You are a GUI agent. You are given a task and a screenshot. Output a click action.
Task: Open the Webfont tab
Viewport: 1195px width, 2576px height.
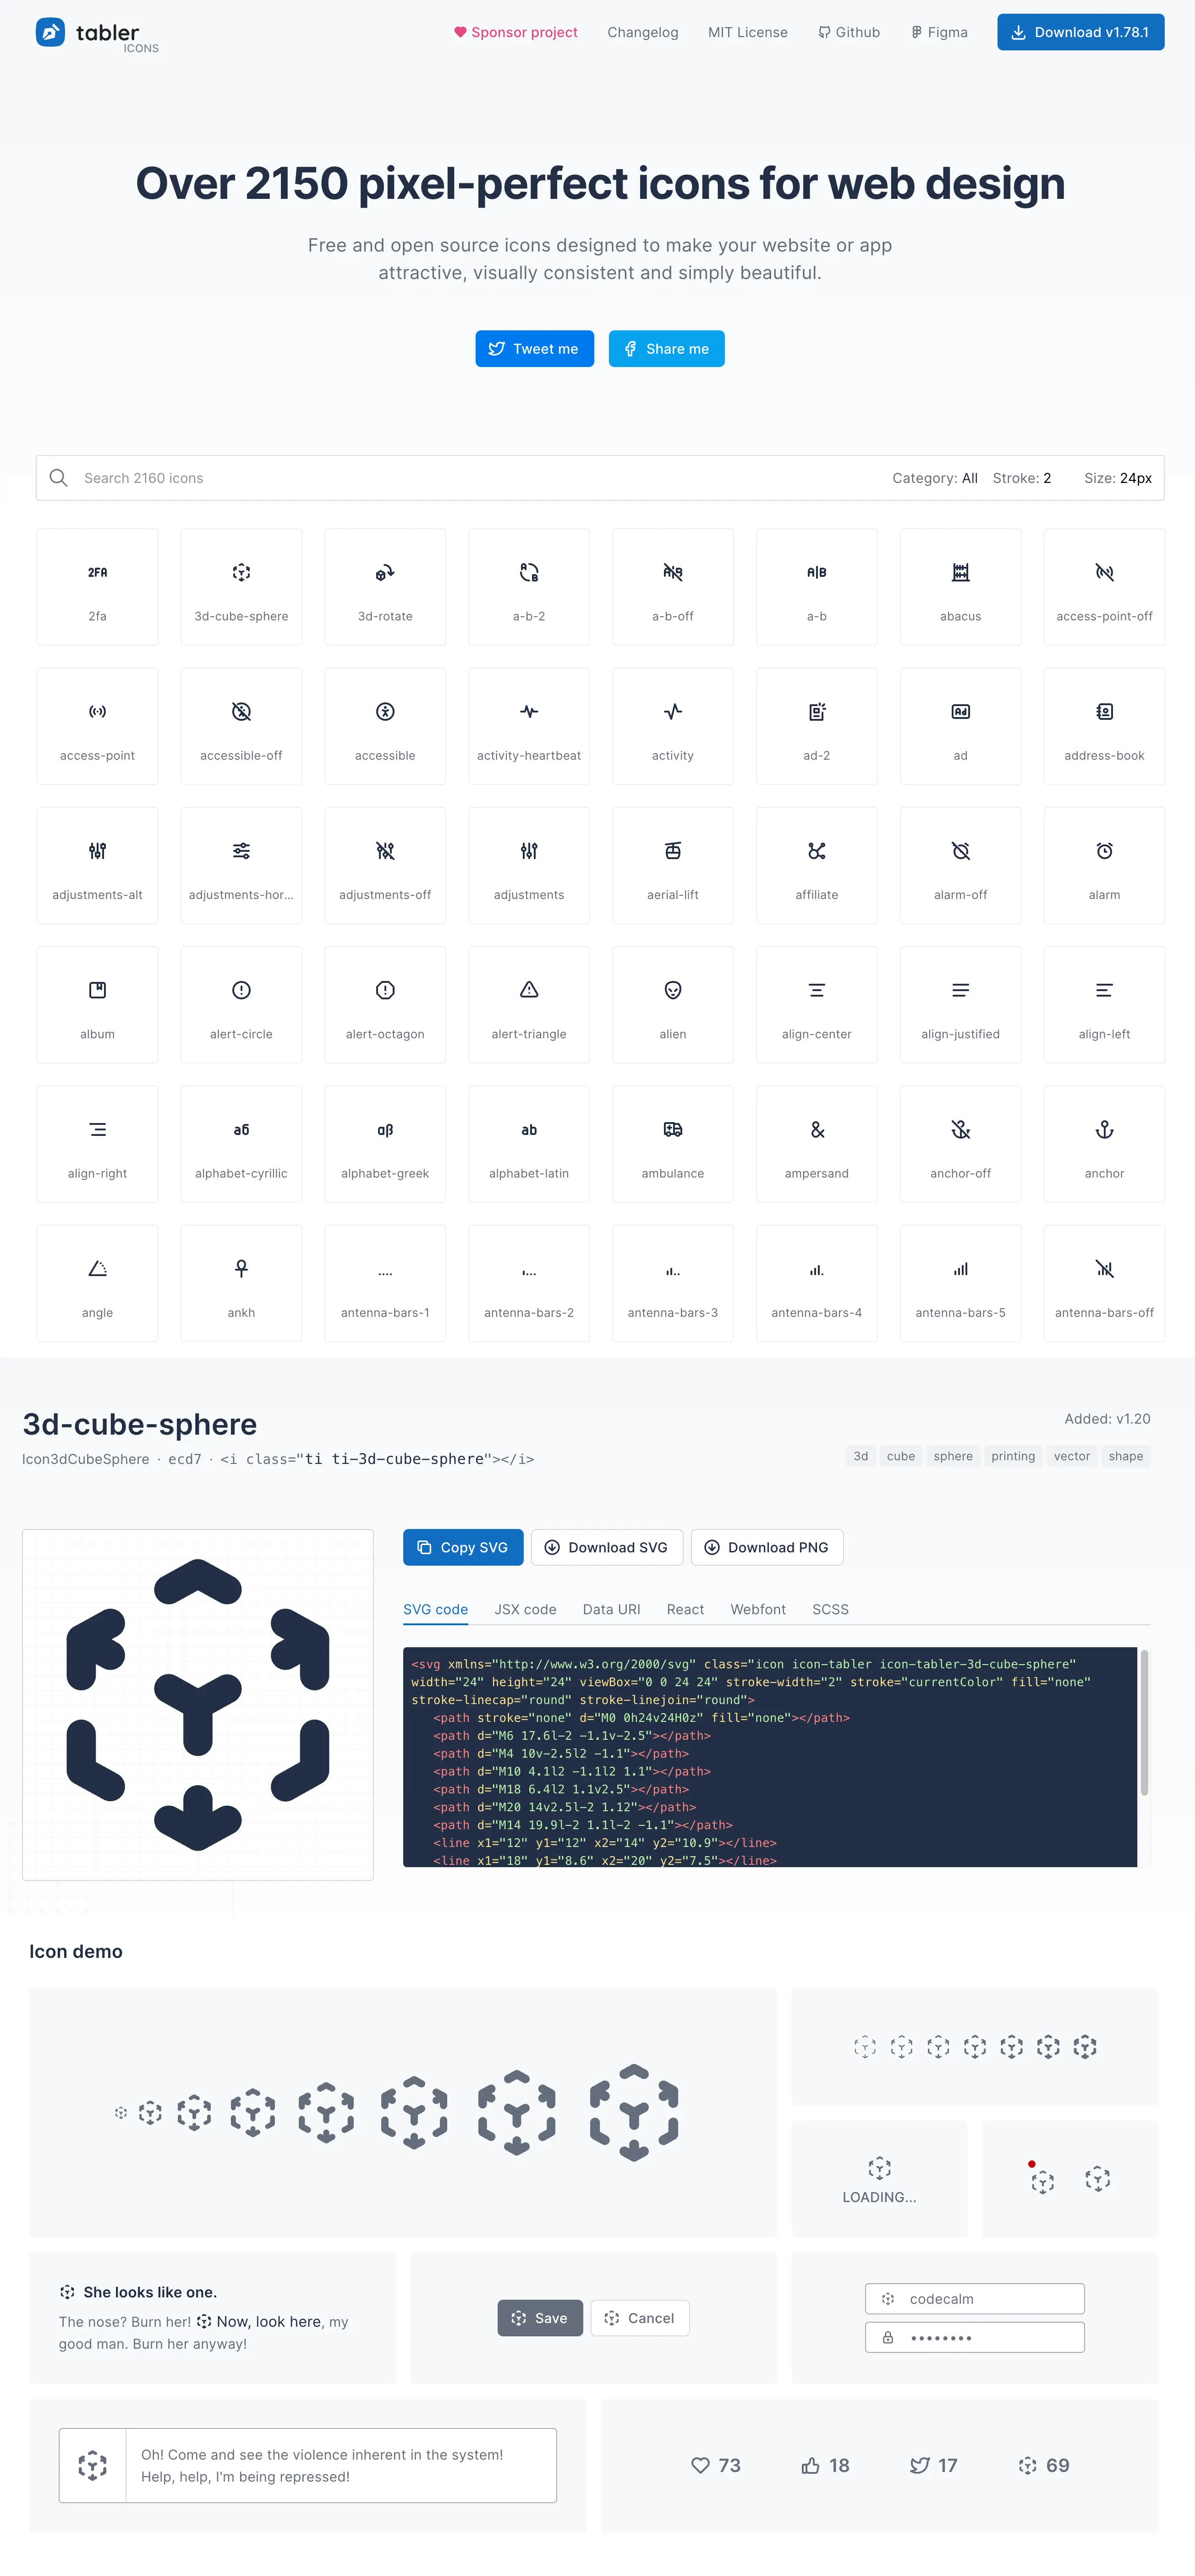tap(757, 1609)
